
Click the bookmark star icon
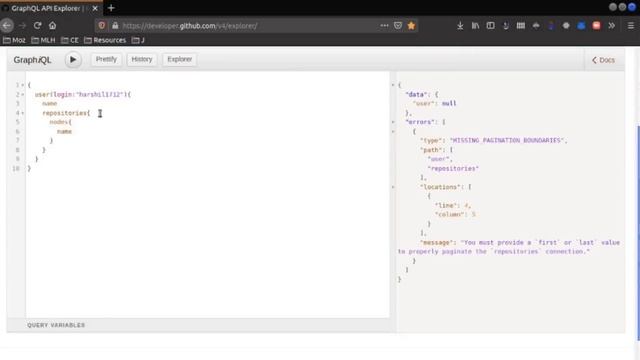pos(411,25)
